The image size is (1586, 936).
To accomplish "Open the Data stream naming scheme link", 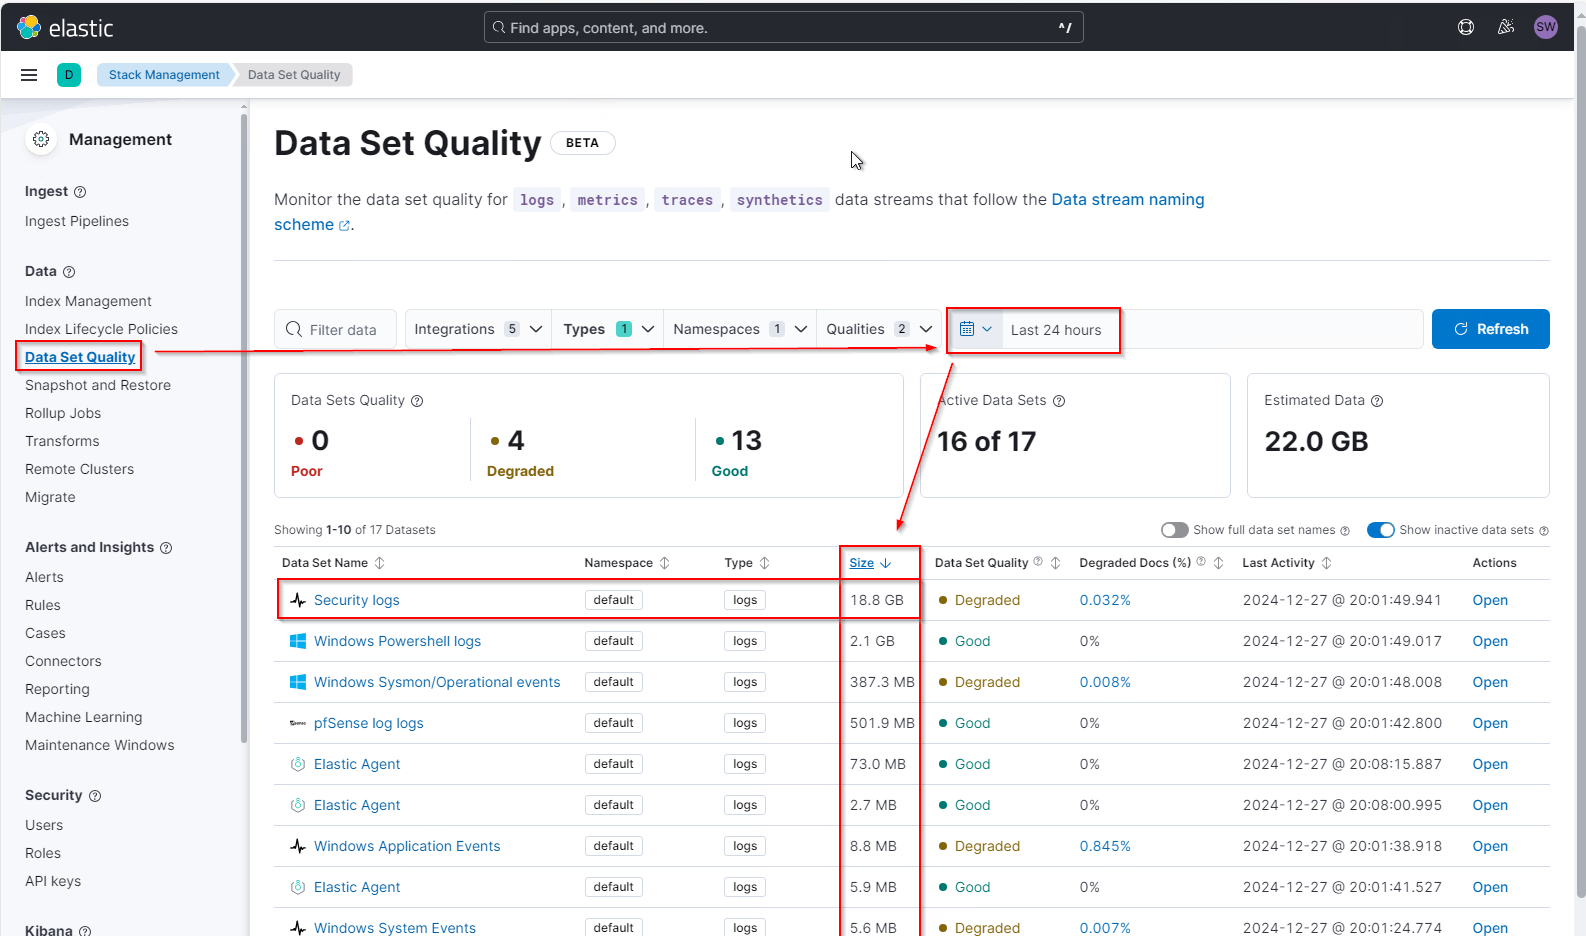I will coord(1127,200).
